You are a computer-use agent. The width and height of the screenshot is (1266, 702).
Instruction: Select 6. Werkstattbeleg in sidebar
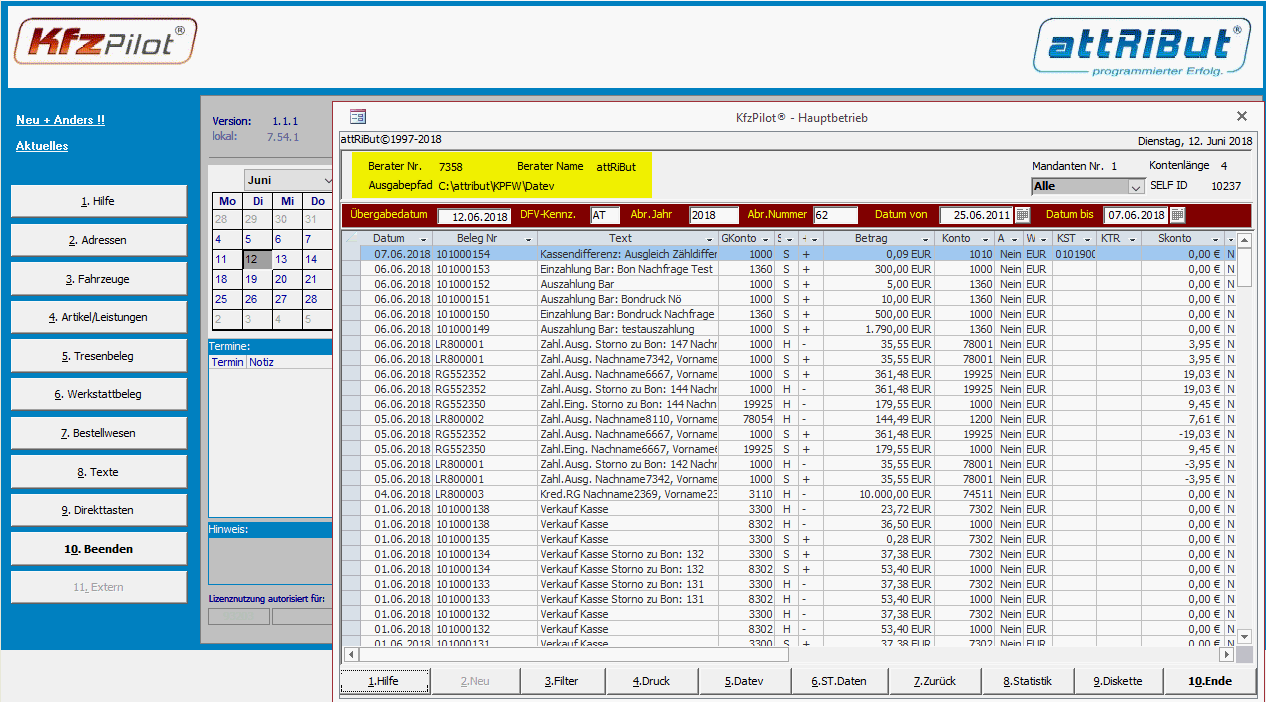(x=98, y=394)
